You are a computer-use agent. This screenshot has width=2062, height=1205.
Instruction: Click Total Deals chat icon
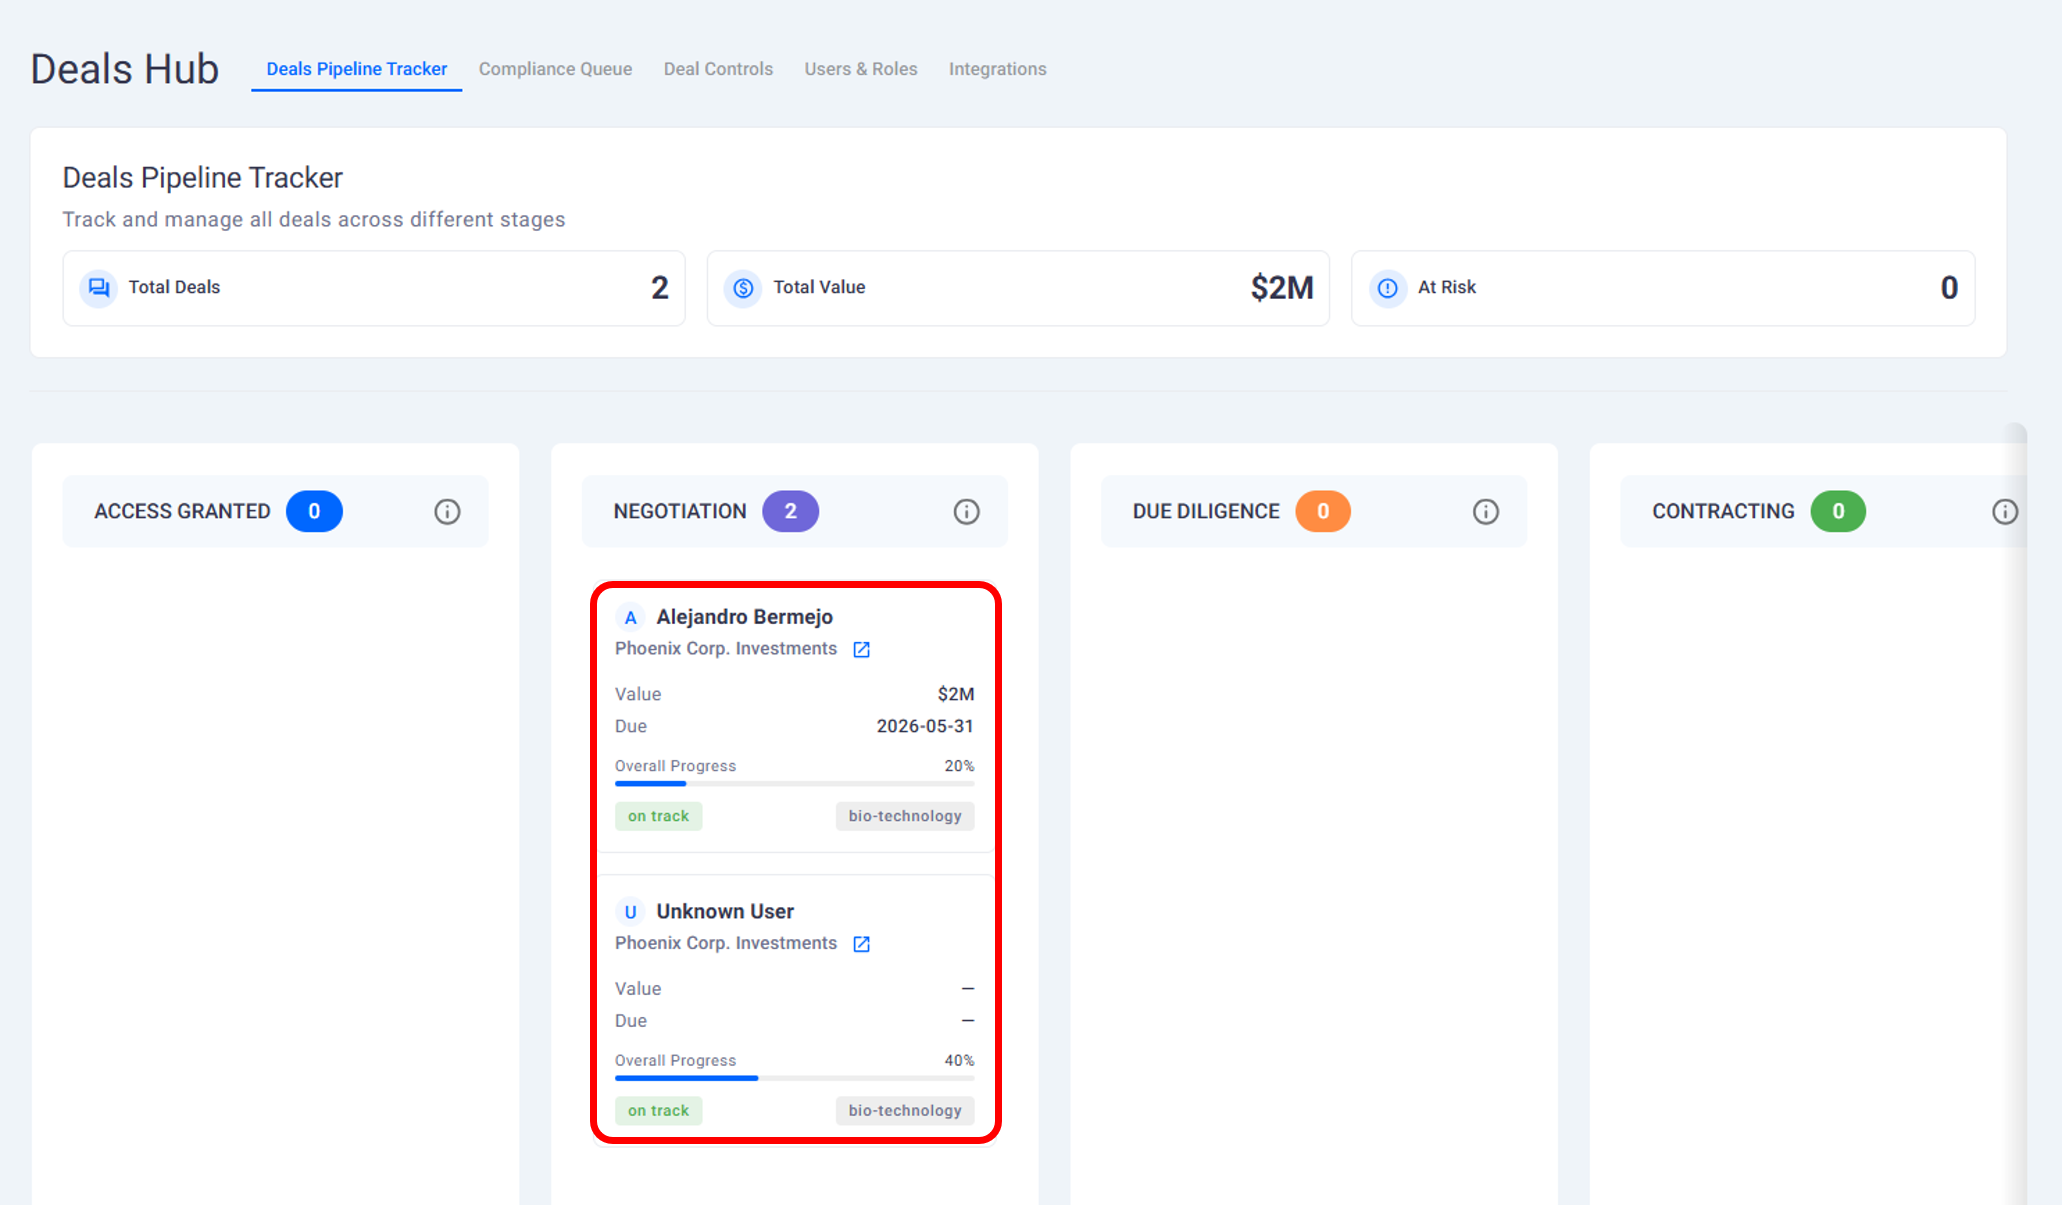pyautogui.click(x=98, y=288)
